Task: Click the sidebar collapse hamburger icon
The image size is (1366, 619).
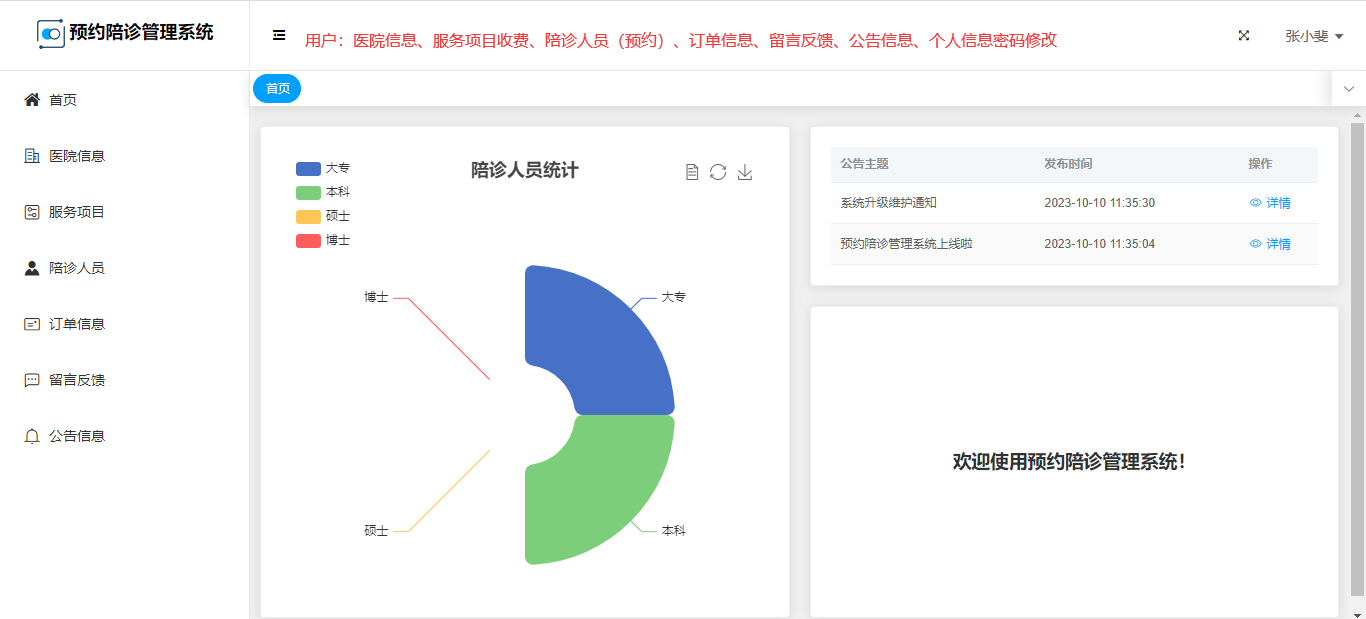Action: pyautogui.click(x=279, y=36)
